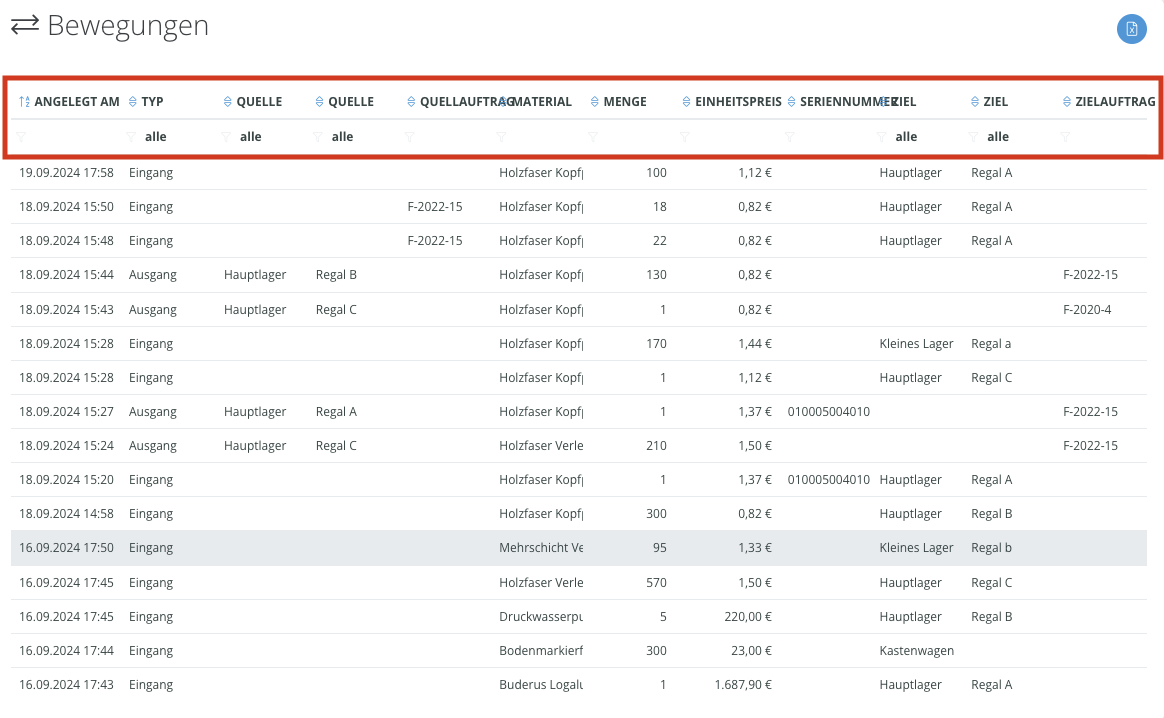Viewport: 1164px width, 718px height.
Task: Open the 'alle' filter dropdown under TYP
Action: (155, 137)
